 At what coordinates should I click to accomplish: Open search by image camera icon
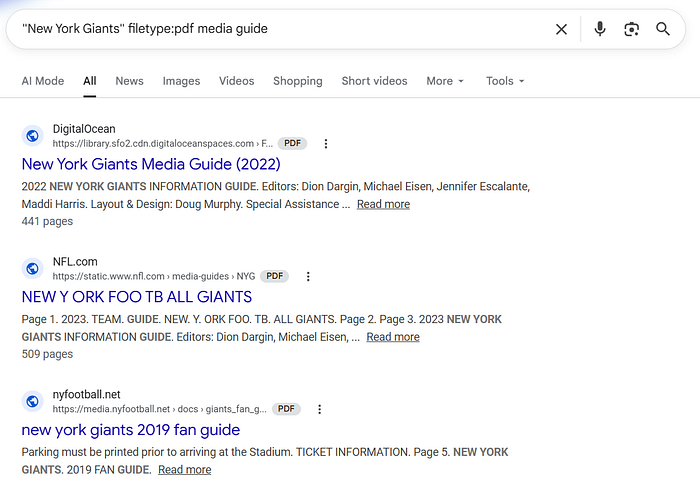click(631, 29)
